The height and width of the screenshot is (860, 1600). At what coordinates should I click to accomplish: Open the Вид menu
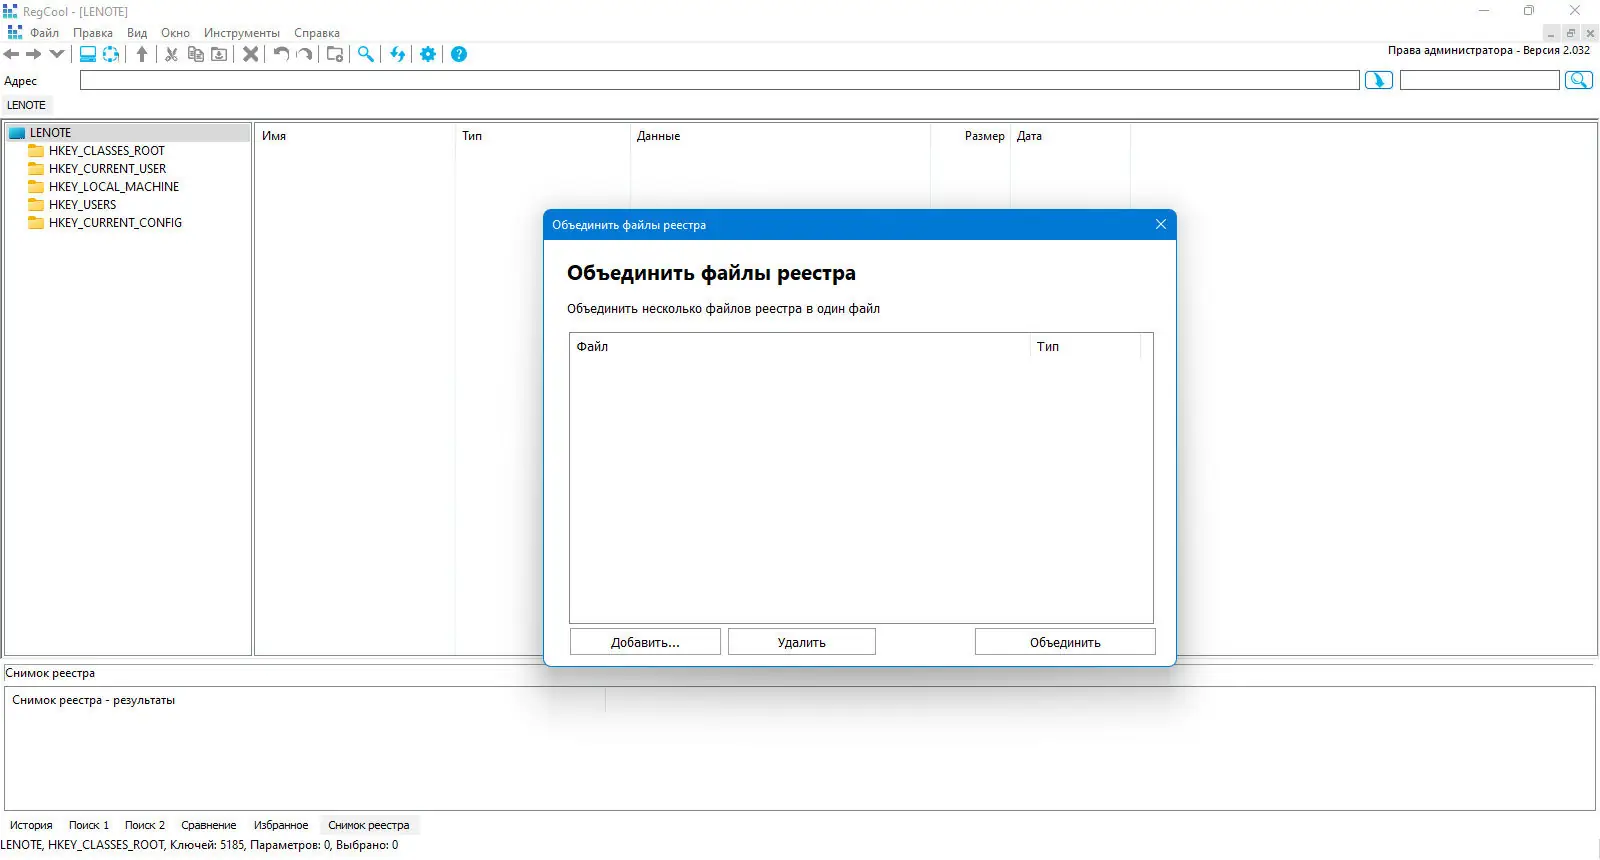pos(137,33)
